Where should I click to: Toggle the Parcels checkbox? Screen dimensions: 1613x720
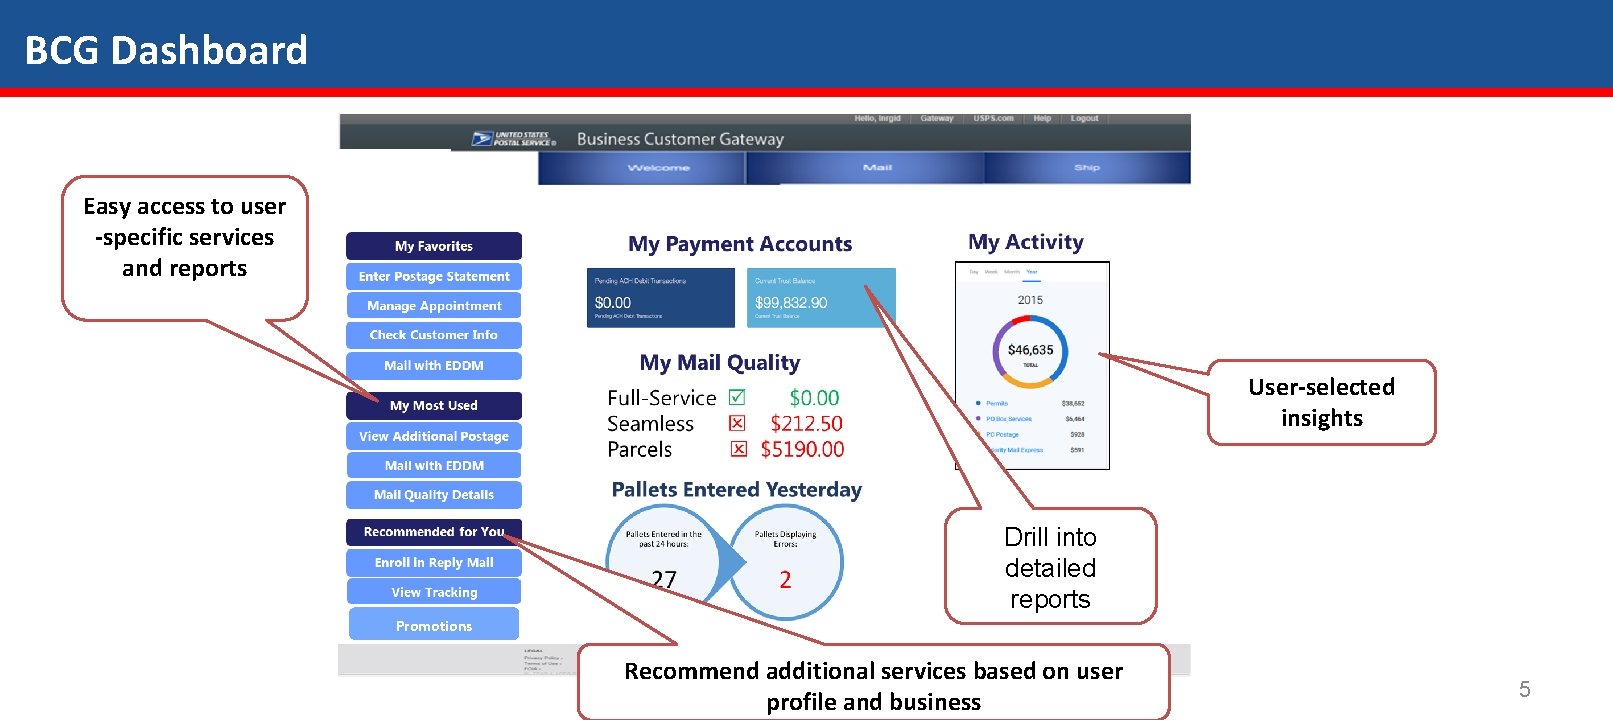click(x=739, y=449)
